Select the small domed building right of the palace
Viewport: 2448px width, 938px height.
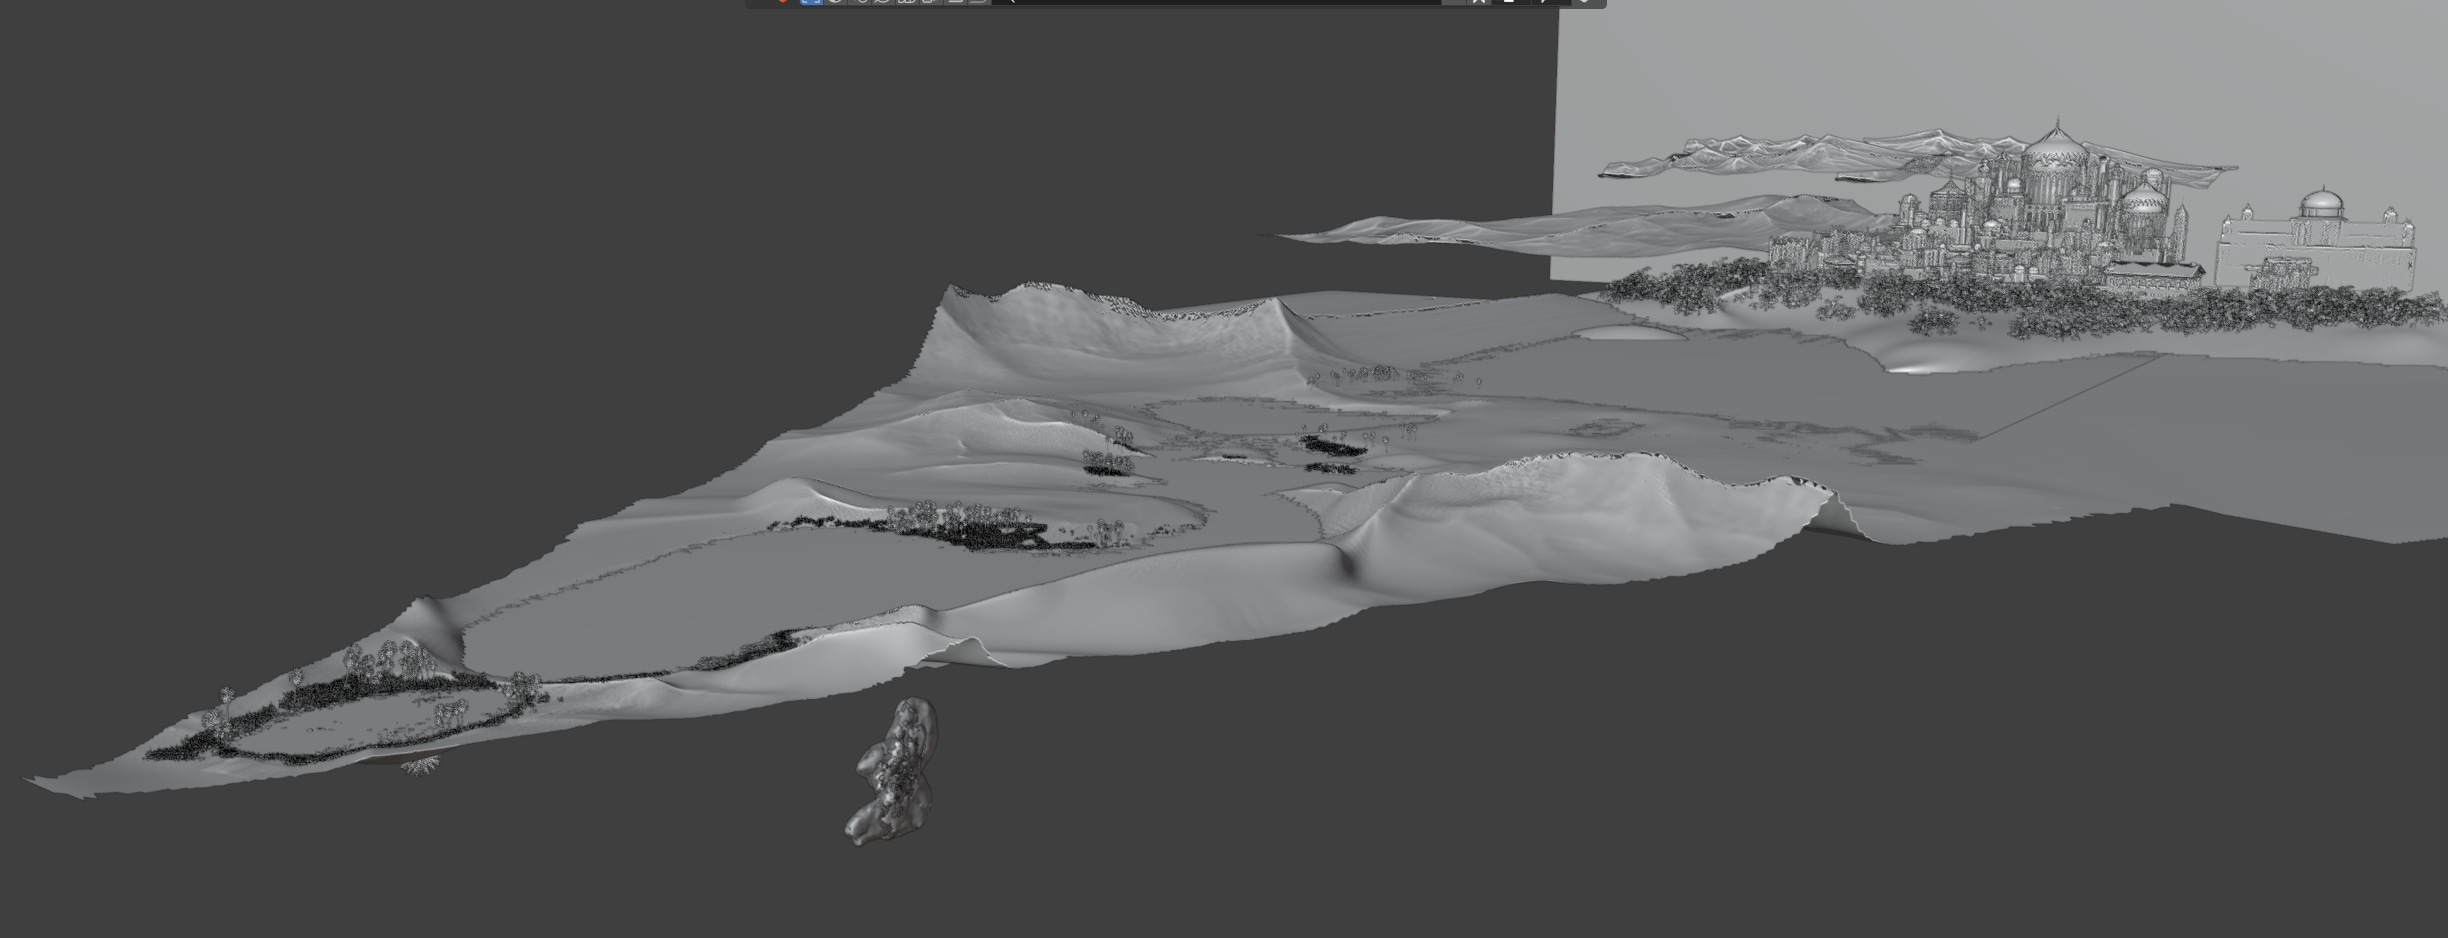(2318, 240)
